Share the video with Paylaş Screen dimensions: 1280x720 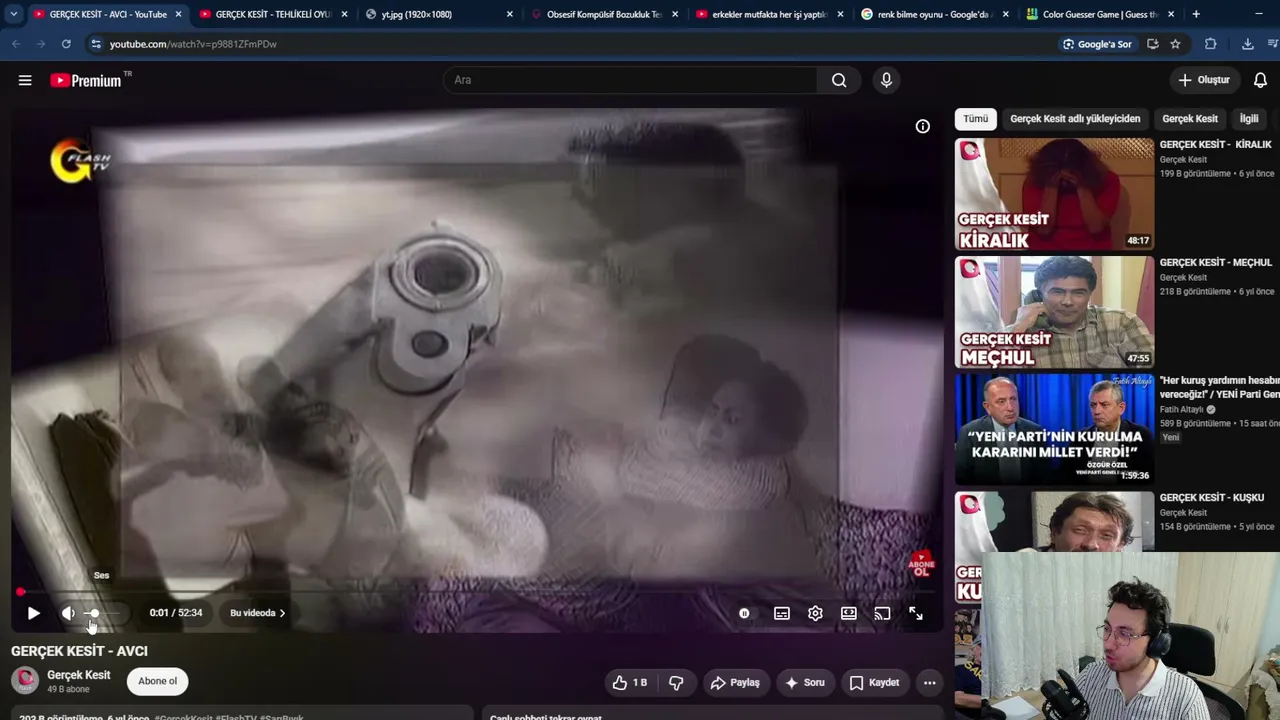click(734, 682)
